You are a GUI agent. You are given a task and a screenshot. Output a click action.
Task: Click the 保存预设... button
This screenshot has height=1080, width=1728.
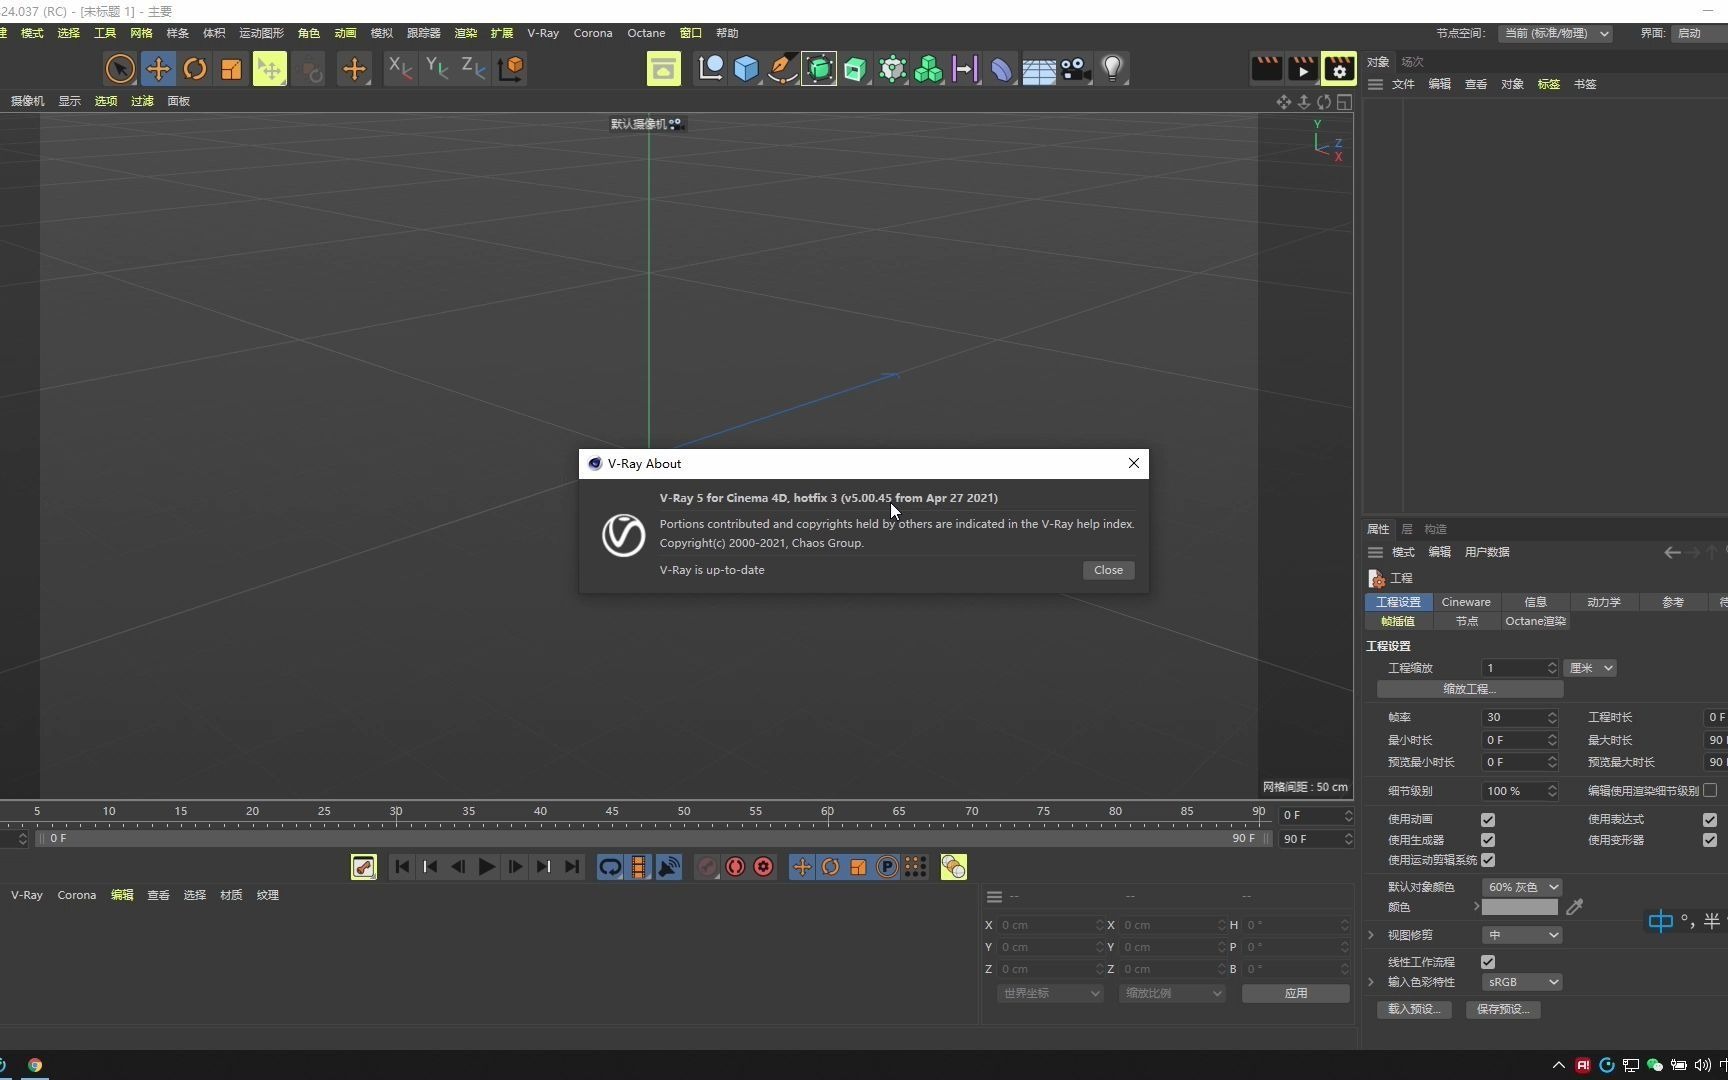tap(1503, 1009)
